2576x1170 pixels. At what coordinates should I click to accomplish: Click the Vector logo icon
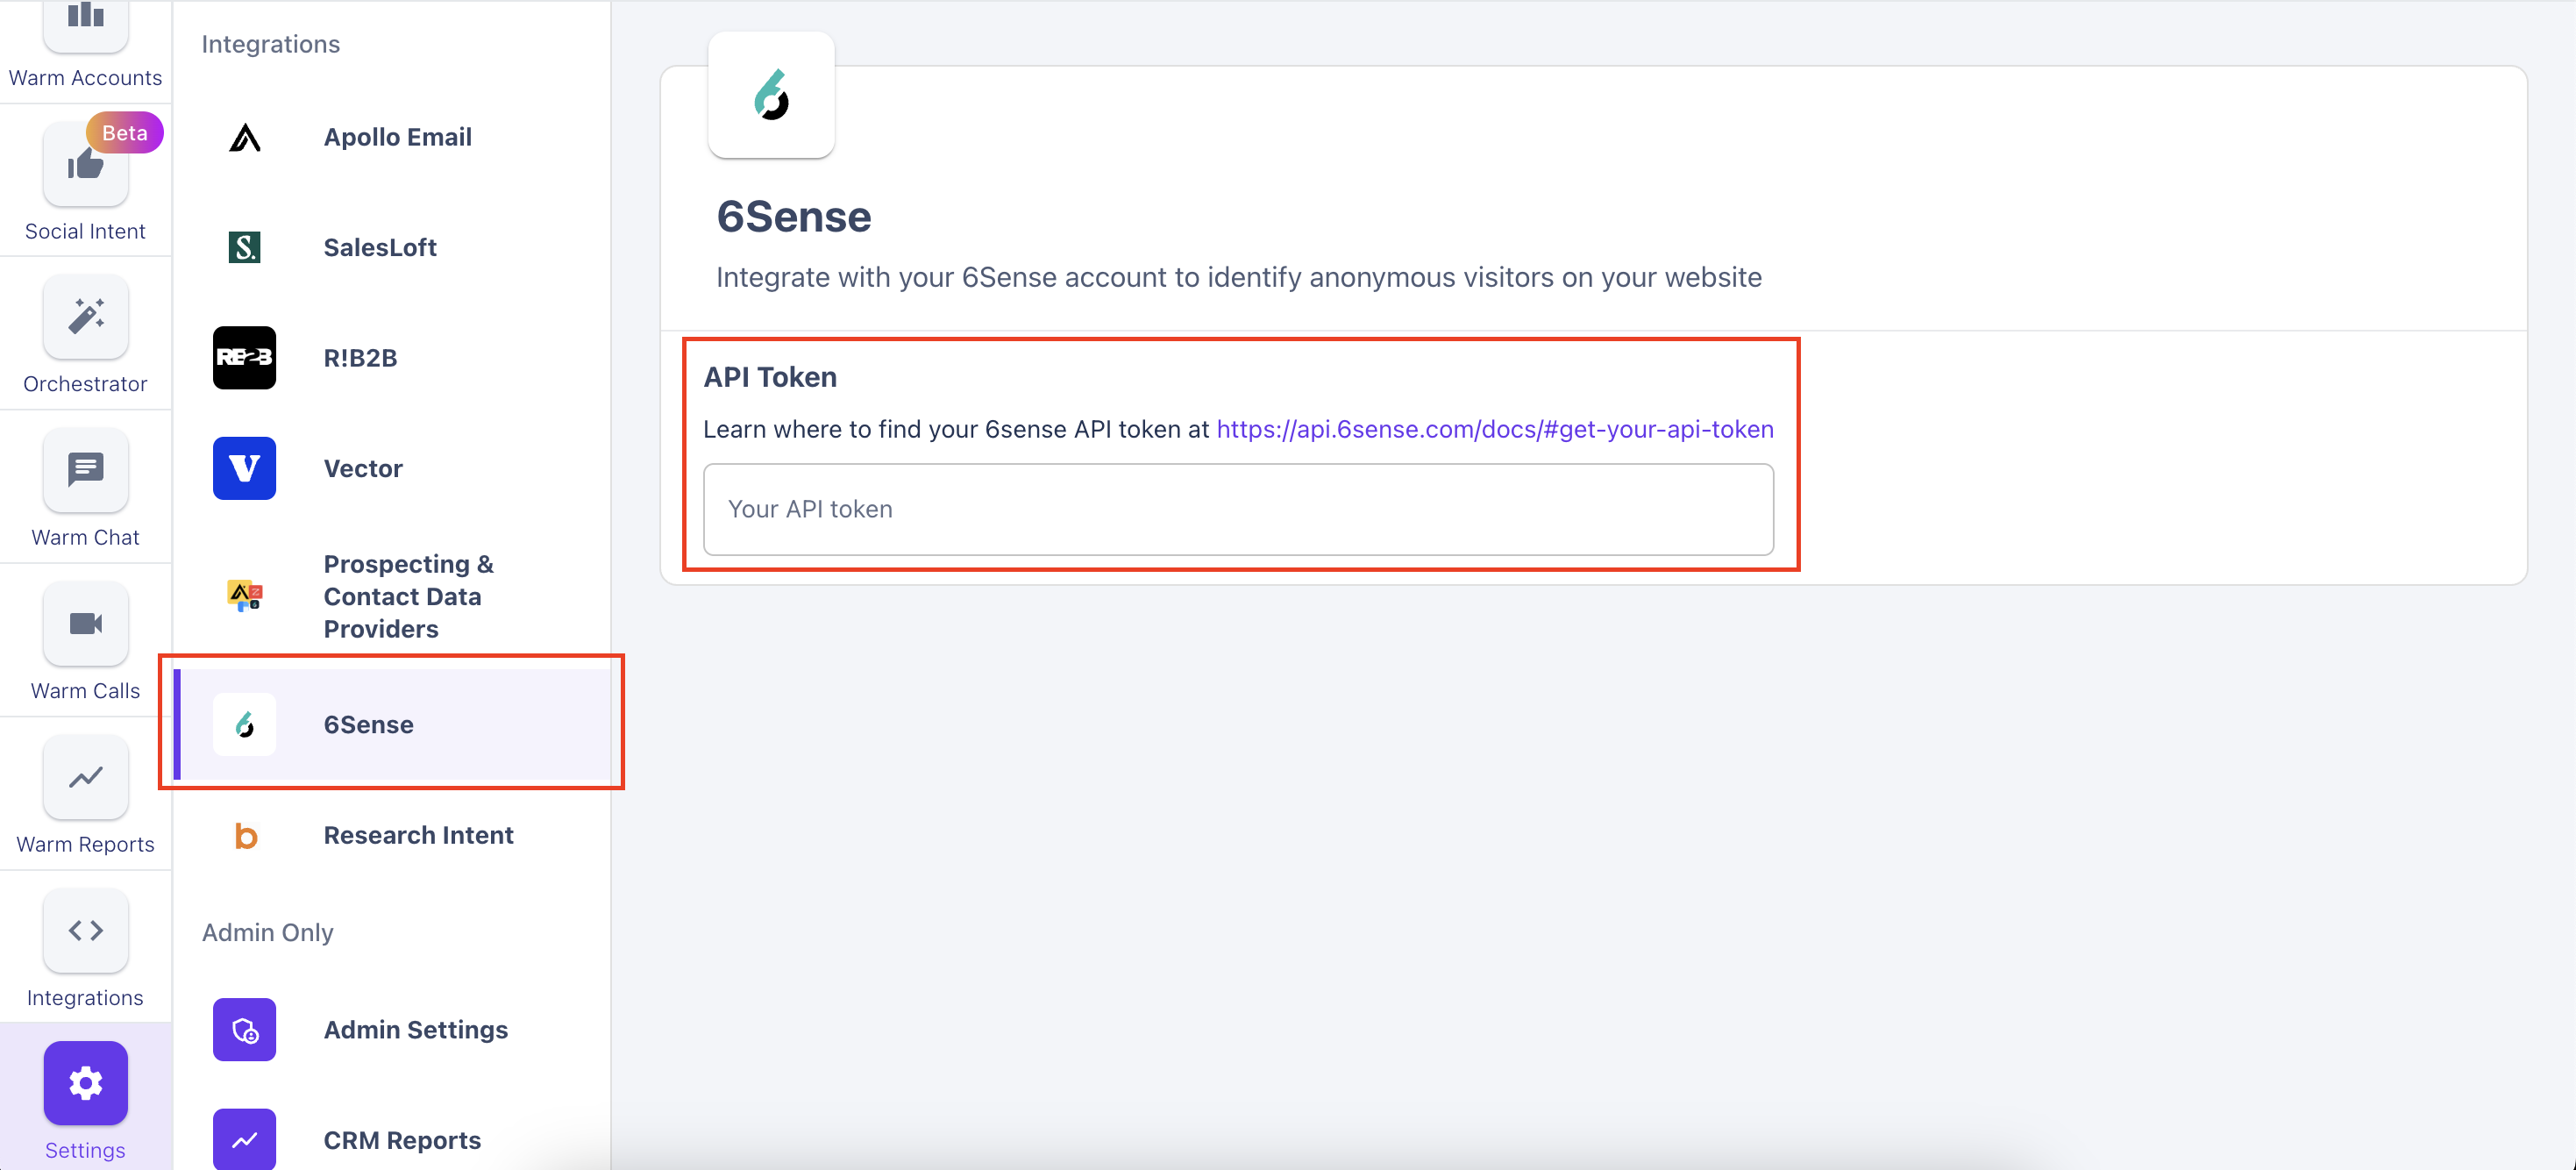(x=244, y=468)
